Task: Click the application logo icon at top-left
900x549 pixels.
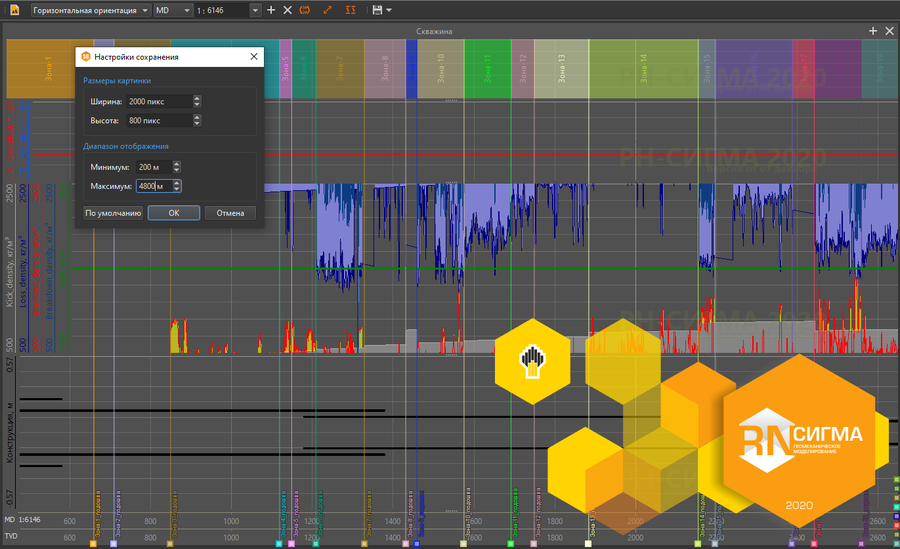Action: (x=15, y=10)
